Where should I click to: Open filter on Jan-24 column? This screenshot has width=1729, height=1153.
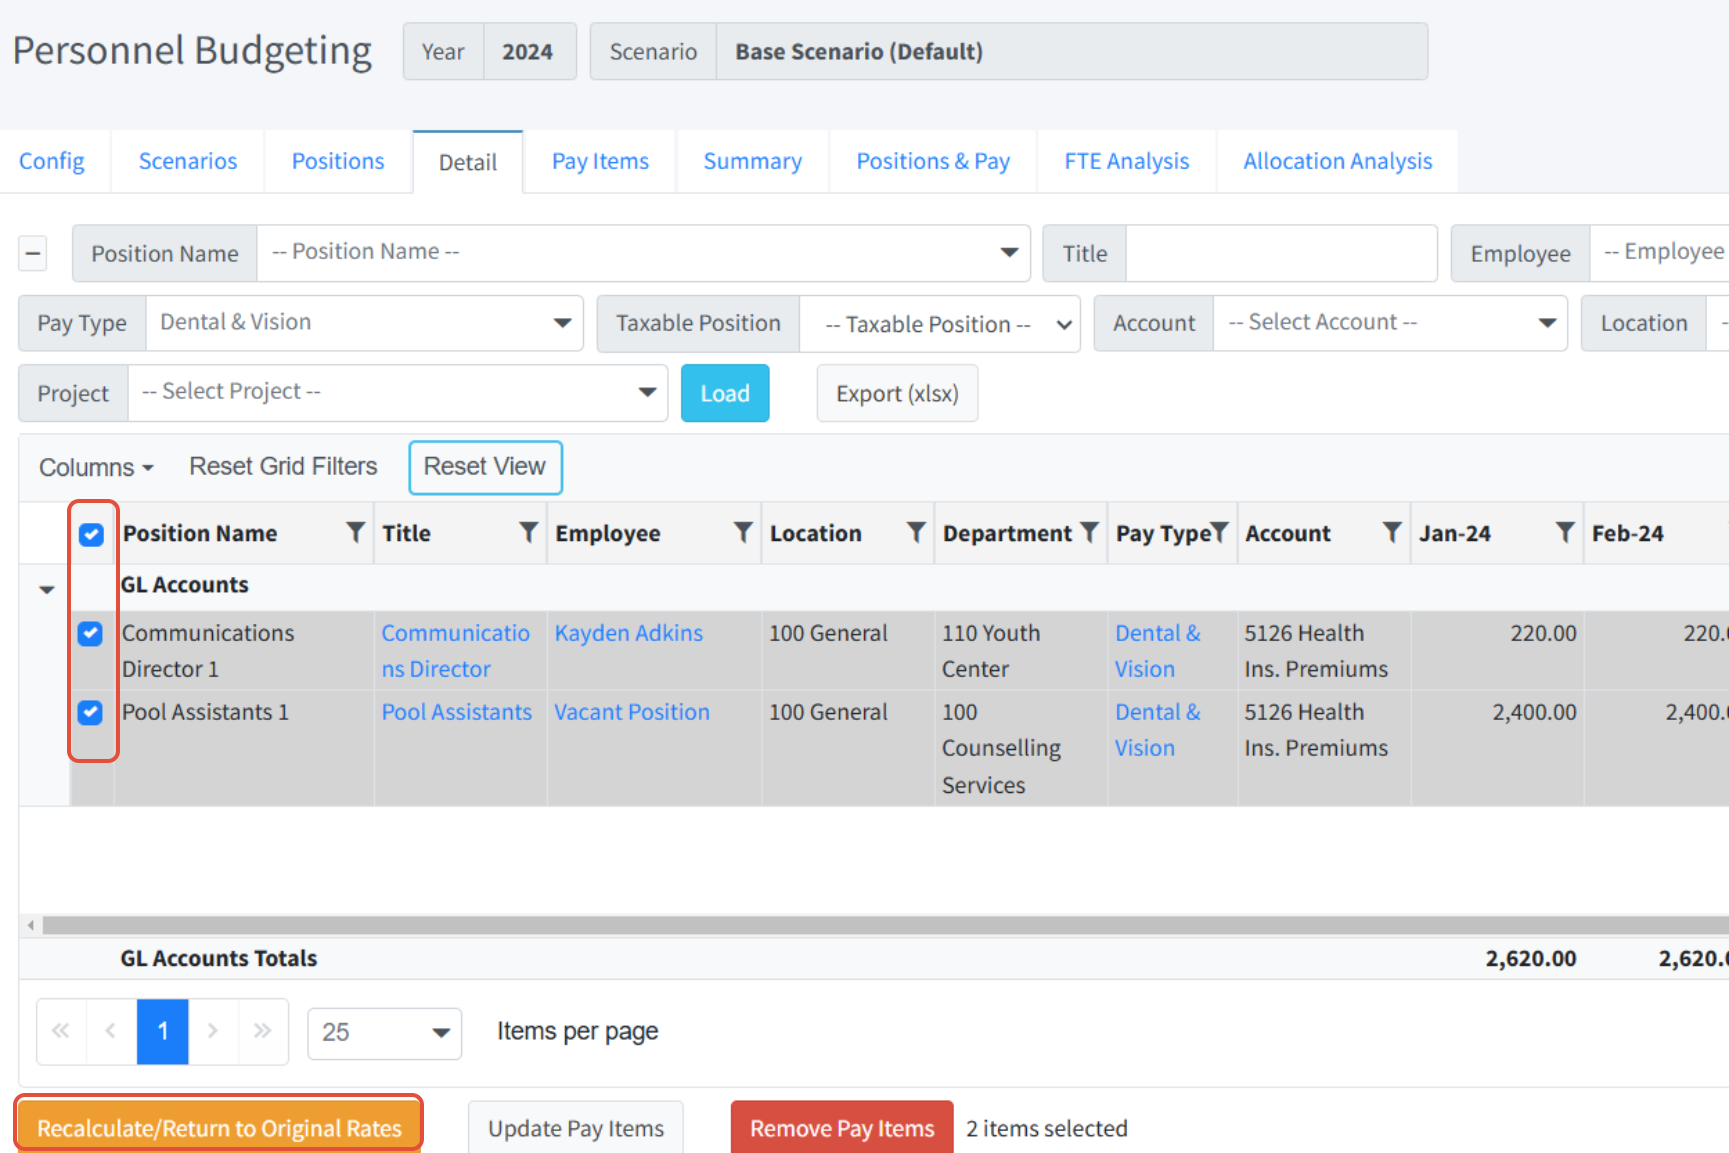1566,533
